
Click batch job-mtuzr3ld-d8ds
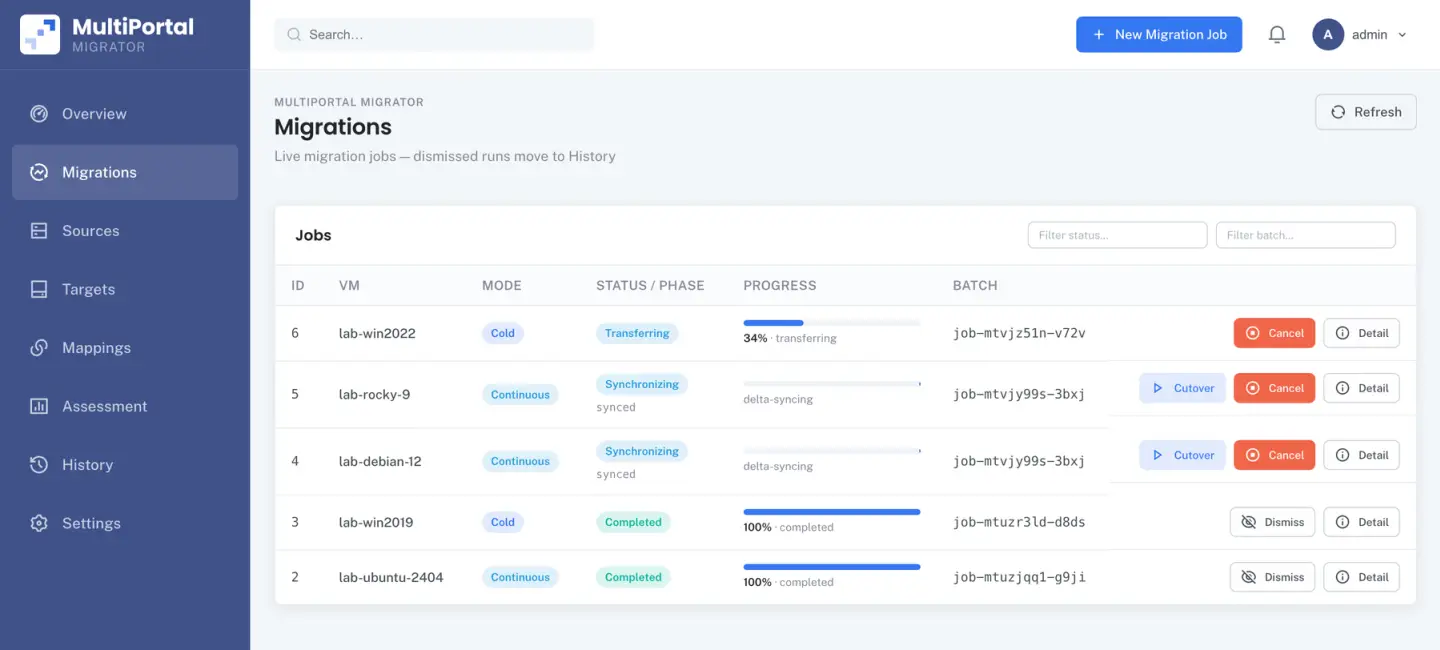1019,522
